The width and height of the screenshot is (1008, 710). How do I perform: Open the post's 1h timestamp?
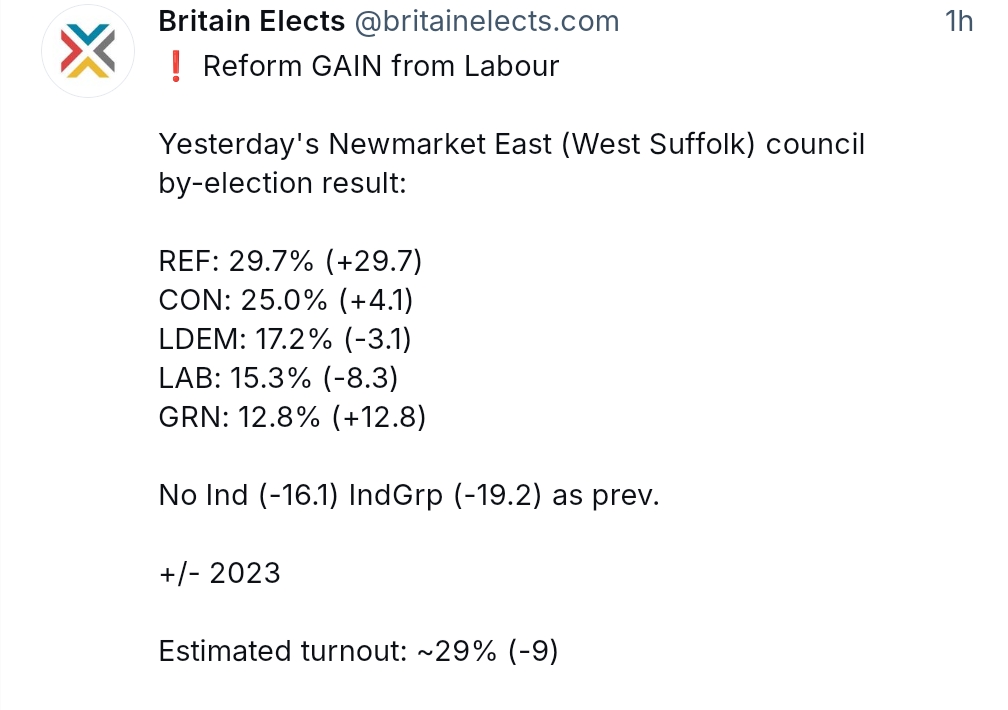click(x=958, y=21)
